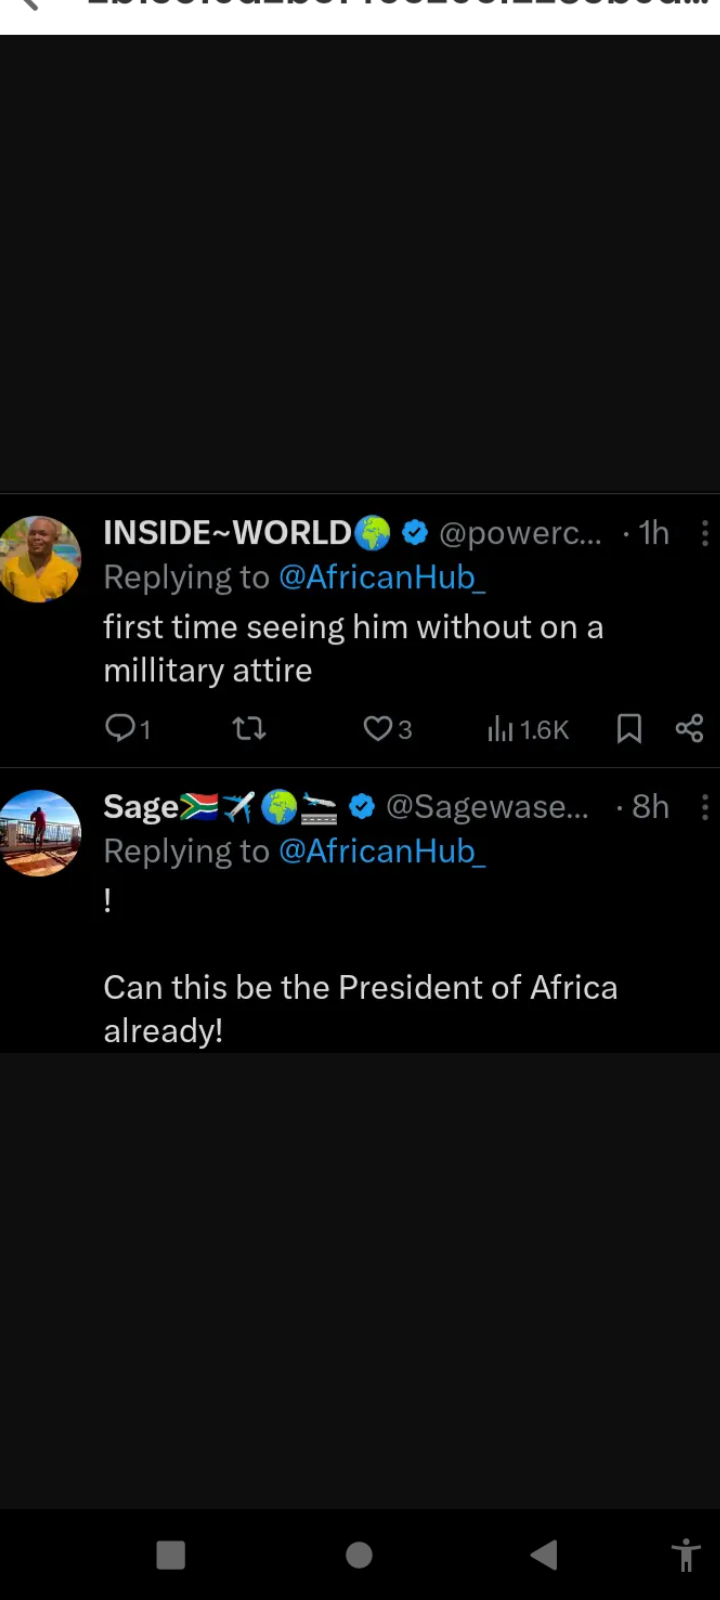Tap the INSIDE~WORLD display name
The height and width of the screenshot is (1600, 720).
coord(227,533)
